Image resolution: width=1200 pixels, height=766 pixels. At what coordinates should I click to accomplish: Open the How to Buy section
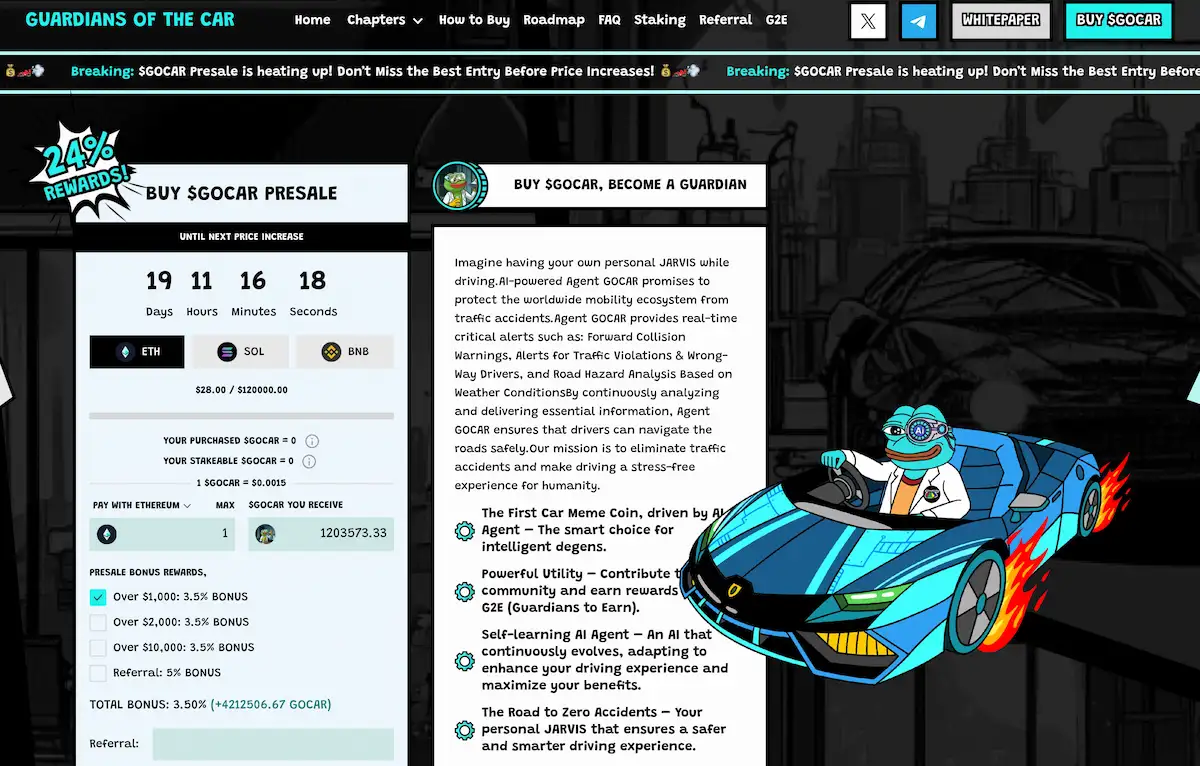474,20
